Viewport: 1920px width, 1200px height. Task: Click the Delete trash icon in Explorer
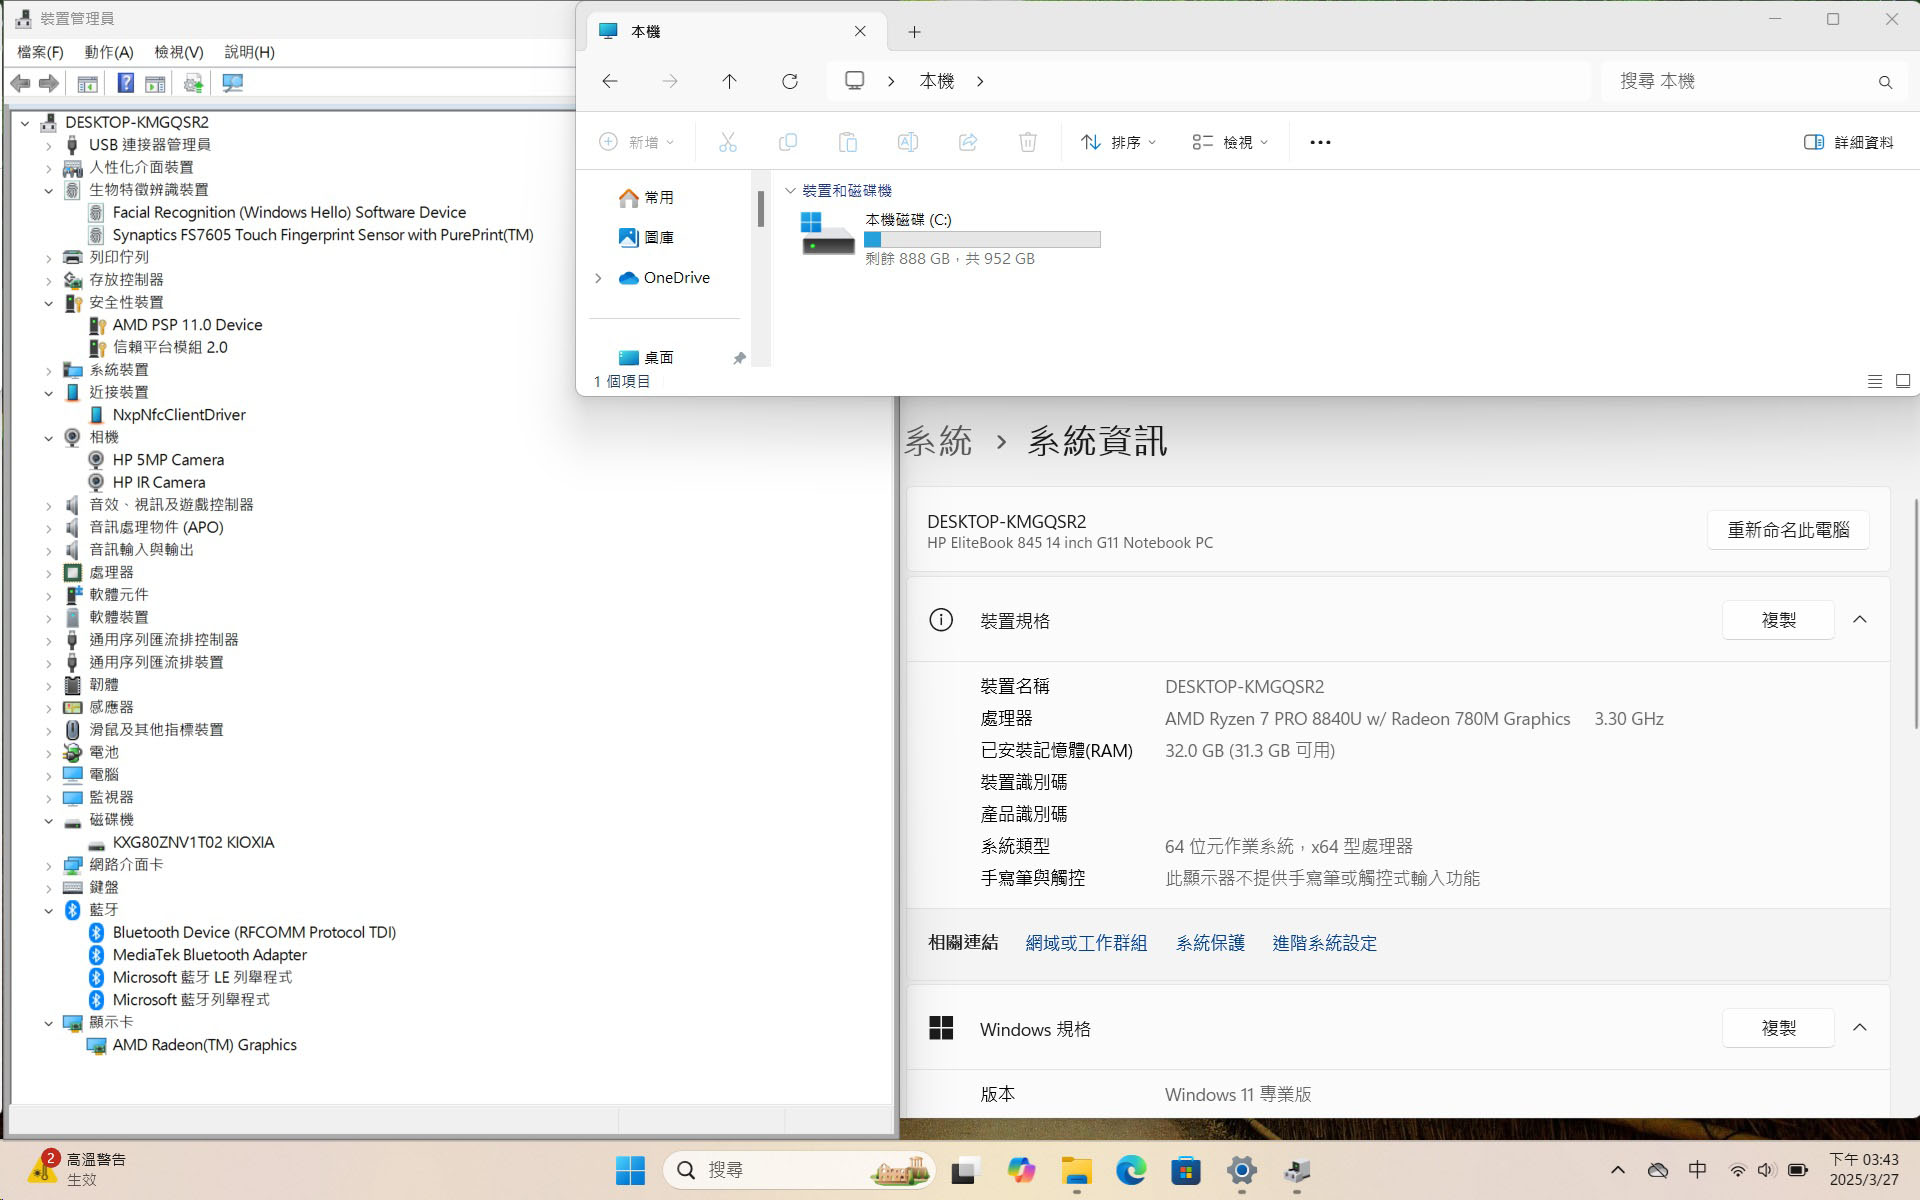coord(1028,142)
